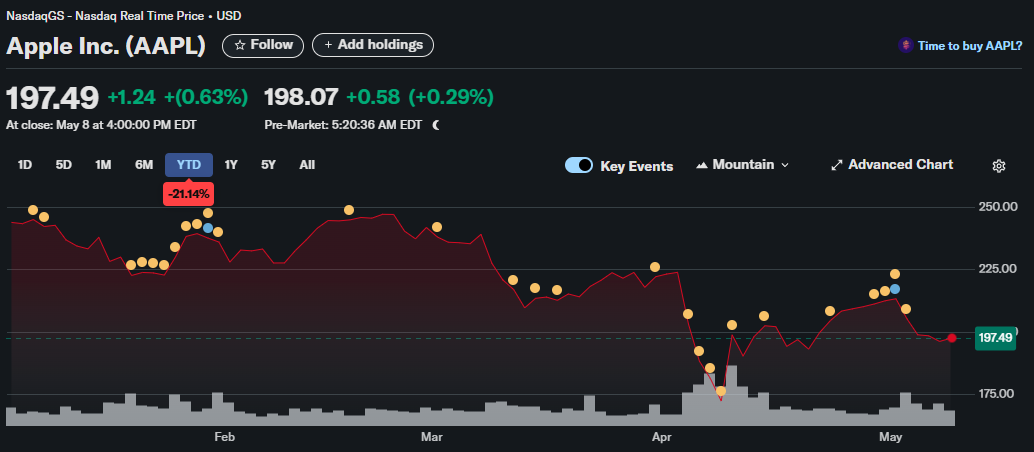Image resolution: width=1034 pixels, height=452 pixels.
Task: Click the mountain chart type icon
Action: (702, 165)
